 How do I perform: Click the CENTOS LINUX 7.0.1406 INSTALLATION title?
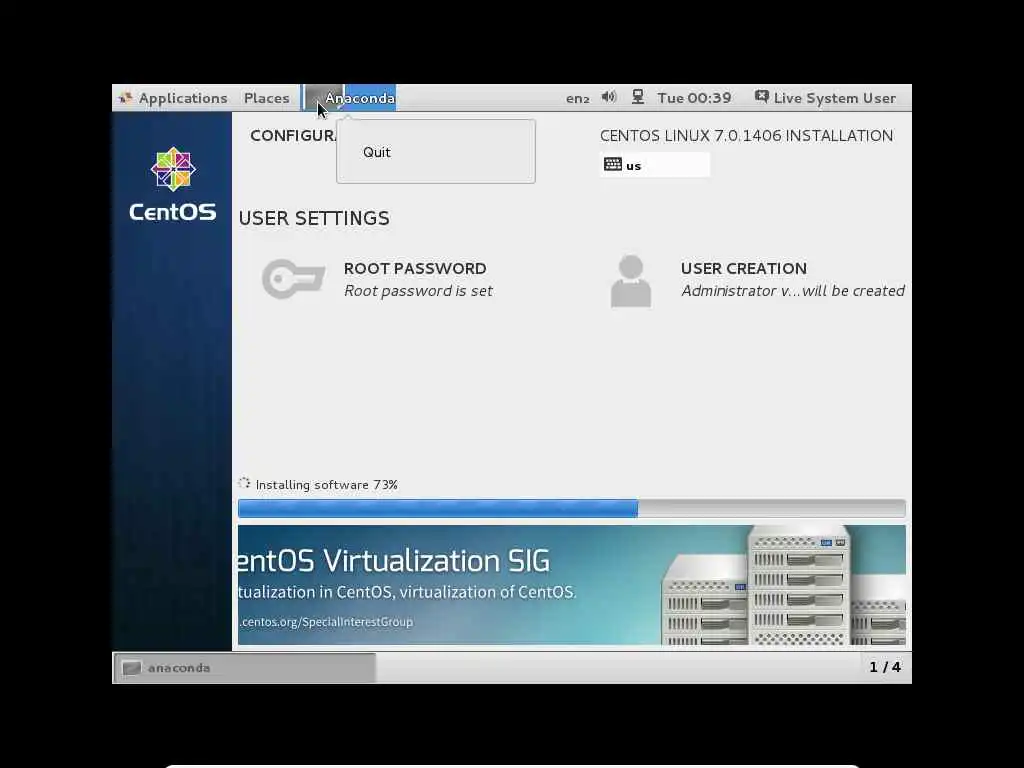click(746, 136)
